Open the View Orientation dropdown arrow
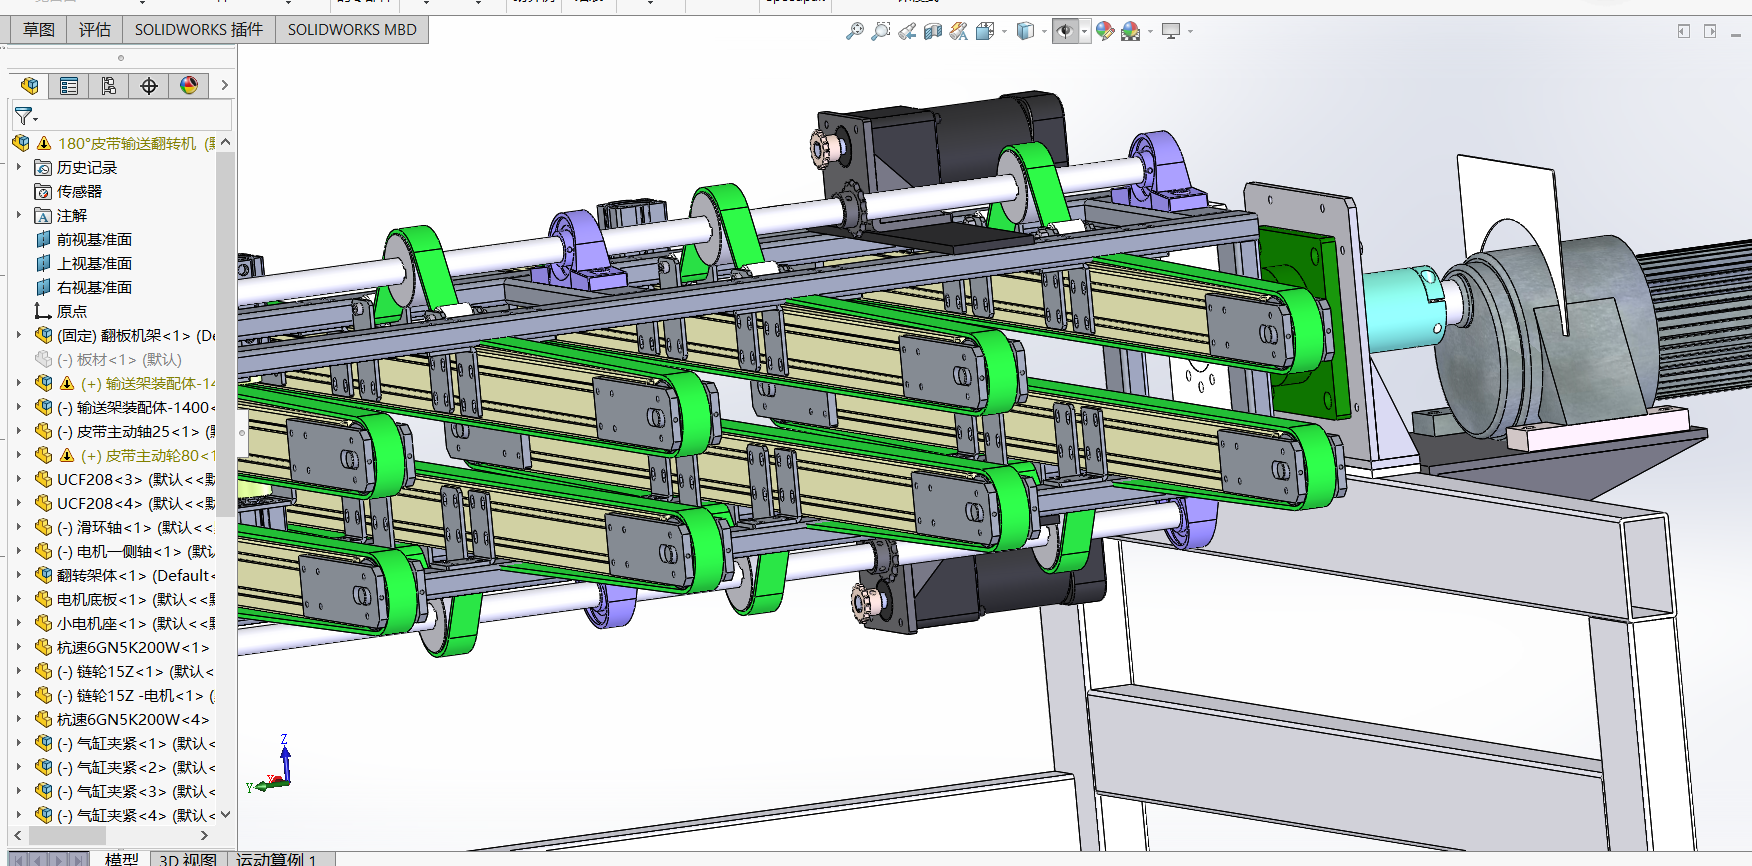This screenshot has height=866, width=1752. (x=1004, y=31)
